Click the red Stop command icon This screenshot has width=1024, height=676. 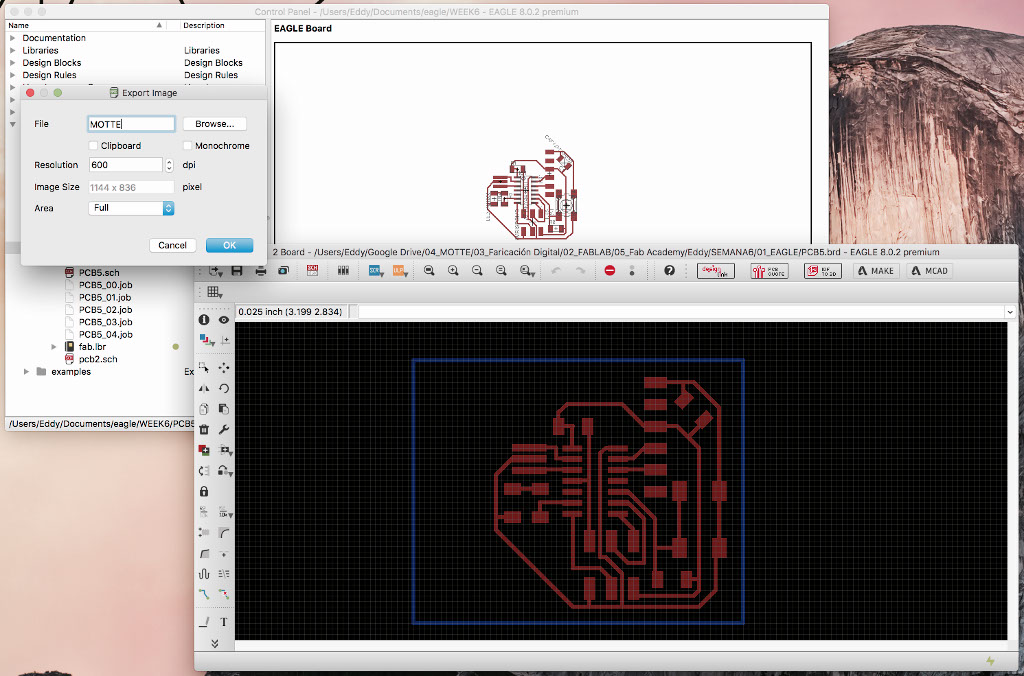[610, 270]
